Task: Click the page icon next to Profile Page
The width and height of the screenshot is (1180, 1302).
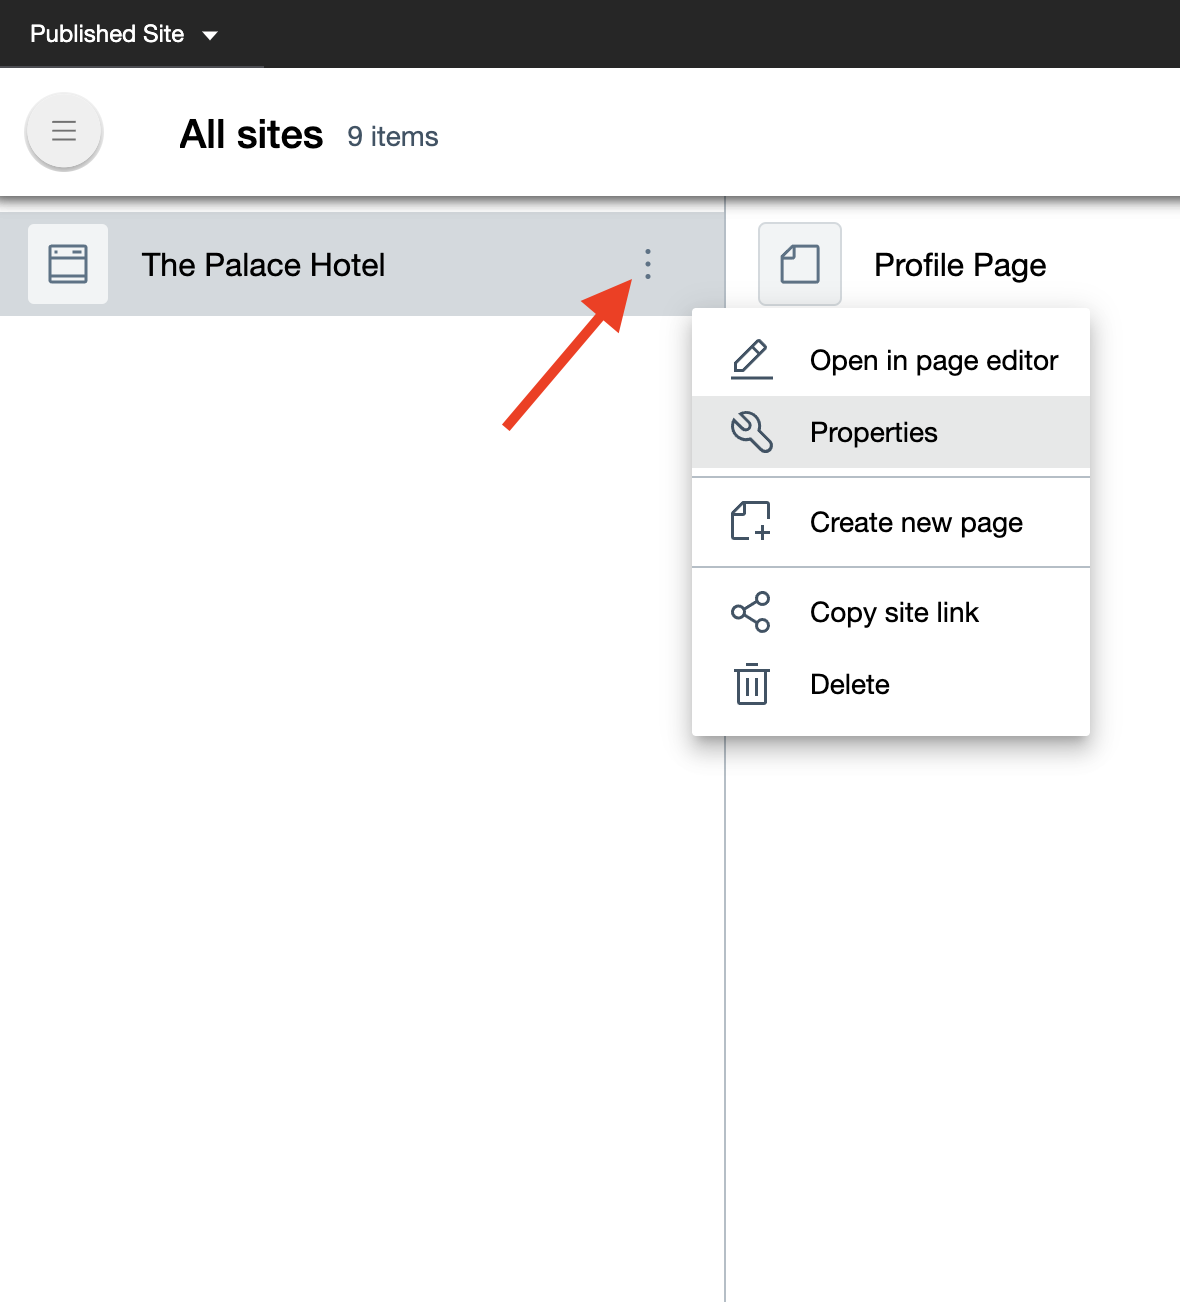Action: coord(799,264)
